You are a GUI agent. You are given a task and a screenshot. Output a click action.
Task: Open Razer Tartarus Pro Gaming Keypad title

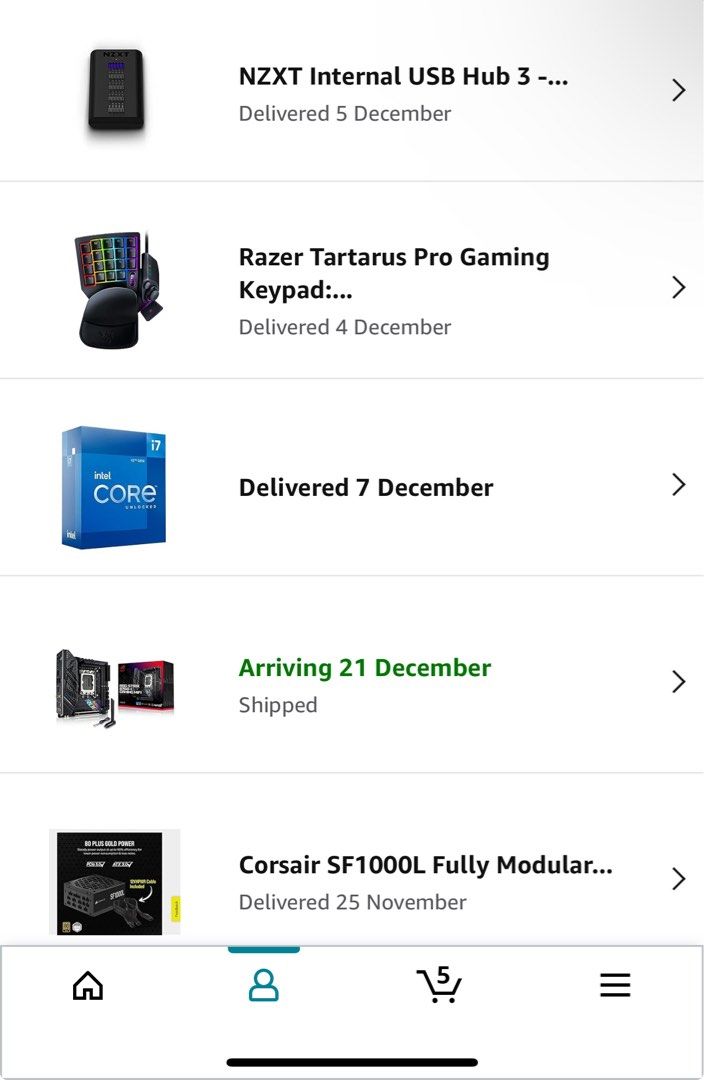point(394,273)
